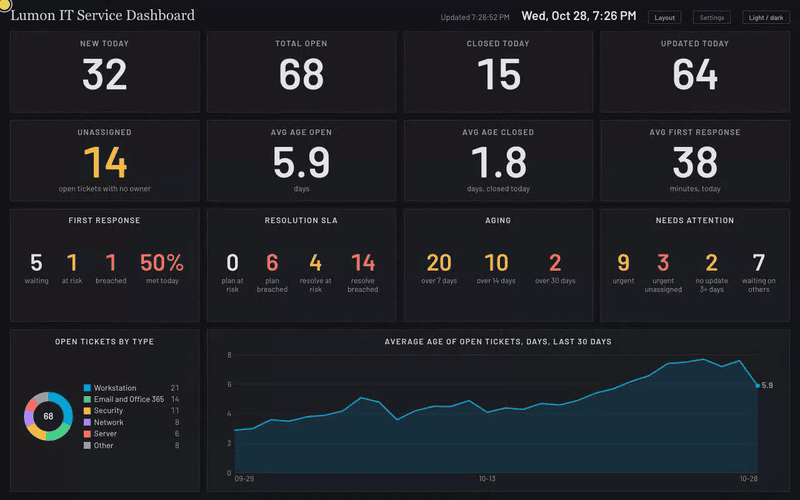The width and height of the screenshot is (800, 500).
Task: Click the Network purple legend swatch
Action: pos(87,422)
